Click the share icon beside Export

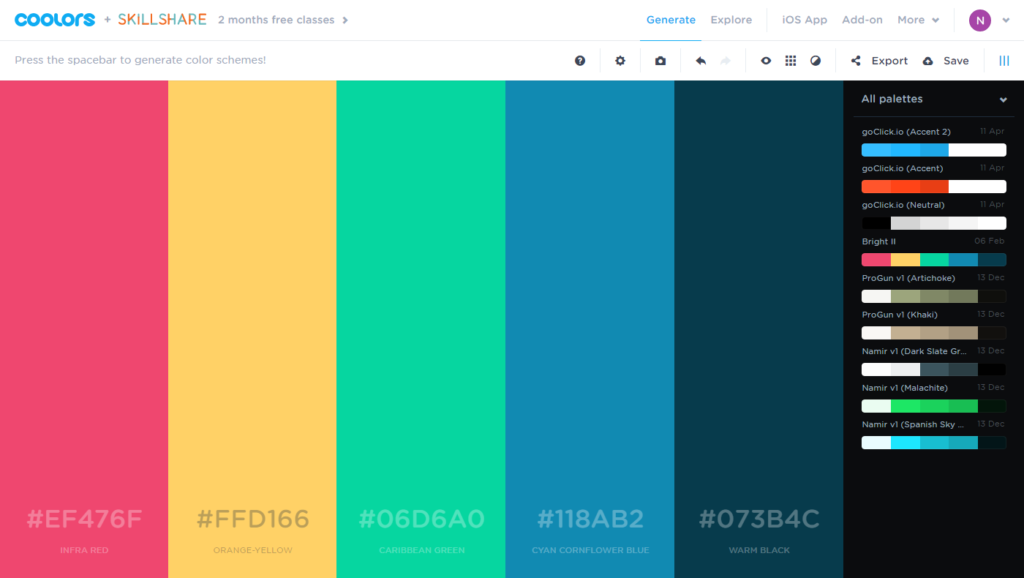tap(856, 61)
